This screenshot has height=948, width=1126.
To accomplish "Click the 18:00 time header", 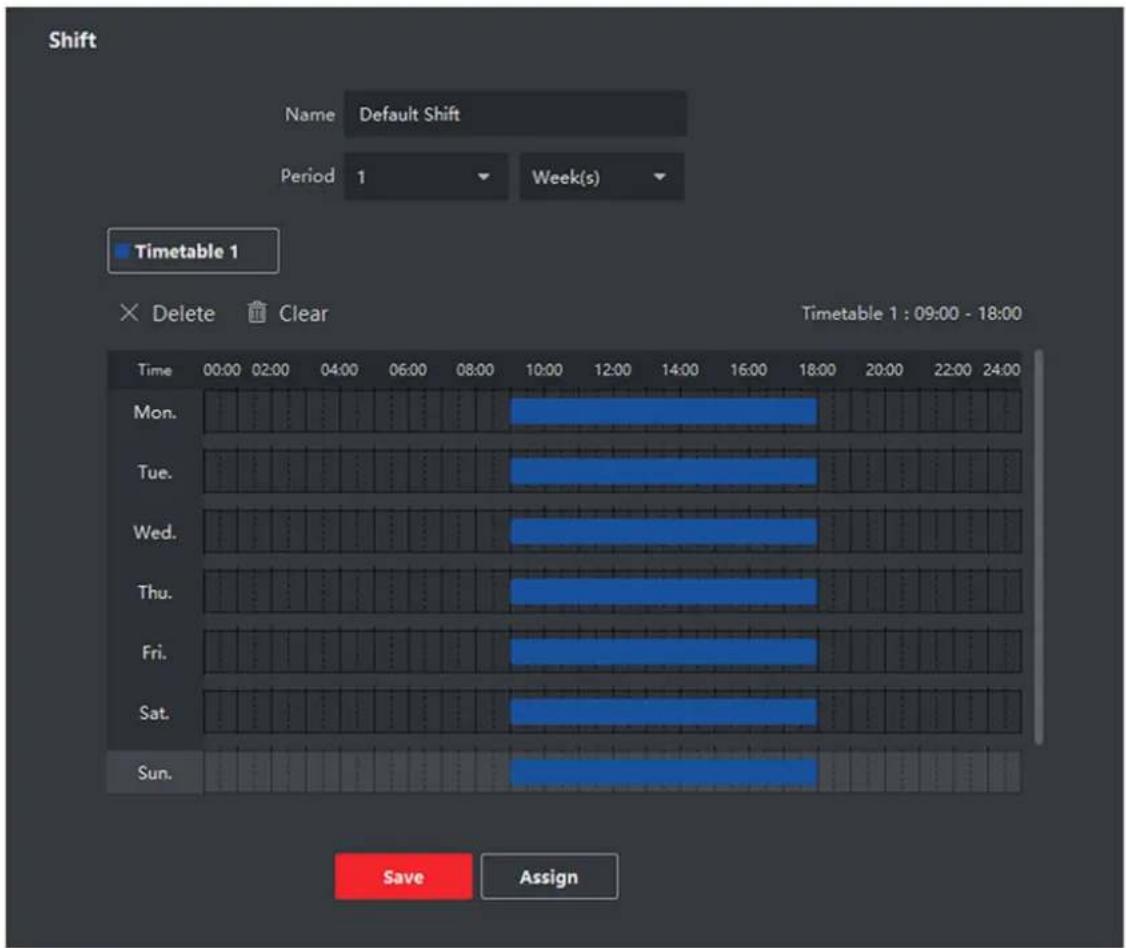I will (817, 370).
